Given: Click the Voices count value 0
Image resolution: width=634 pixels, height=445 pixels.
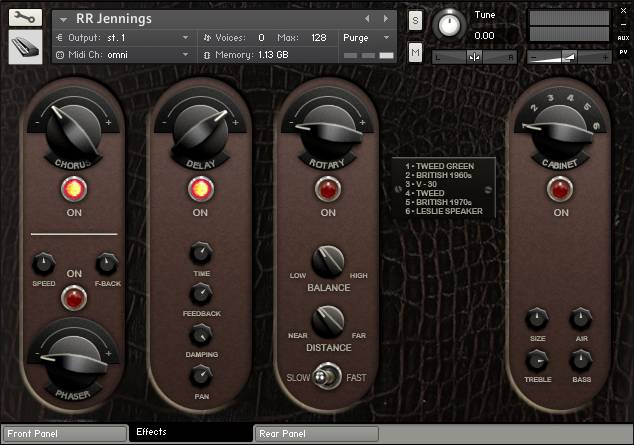Looking at the screenshot, I should tap(261, 38).
